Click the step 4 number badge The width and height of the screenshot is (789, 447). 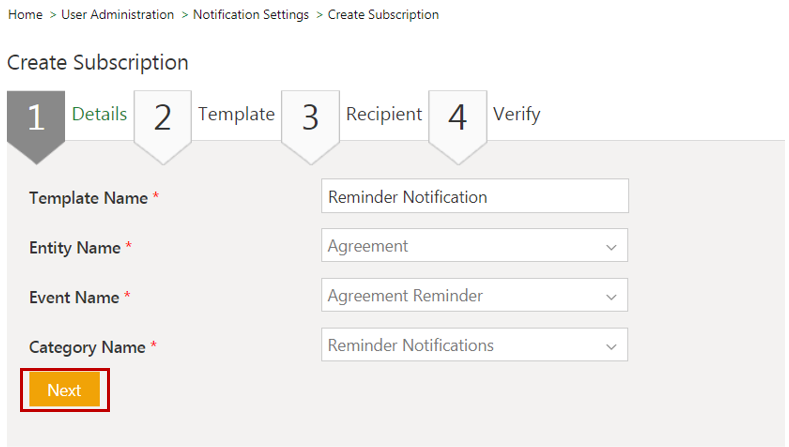click(457, 118)
